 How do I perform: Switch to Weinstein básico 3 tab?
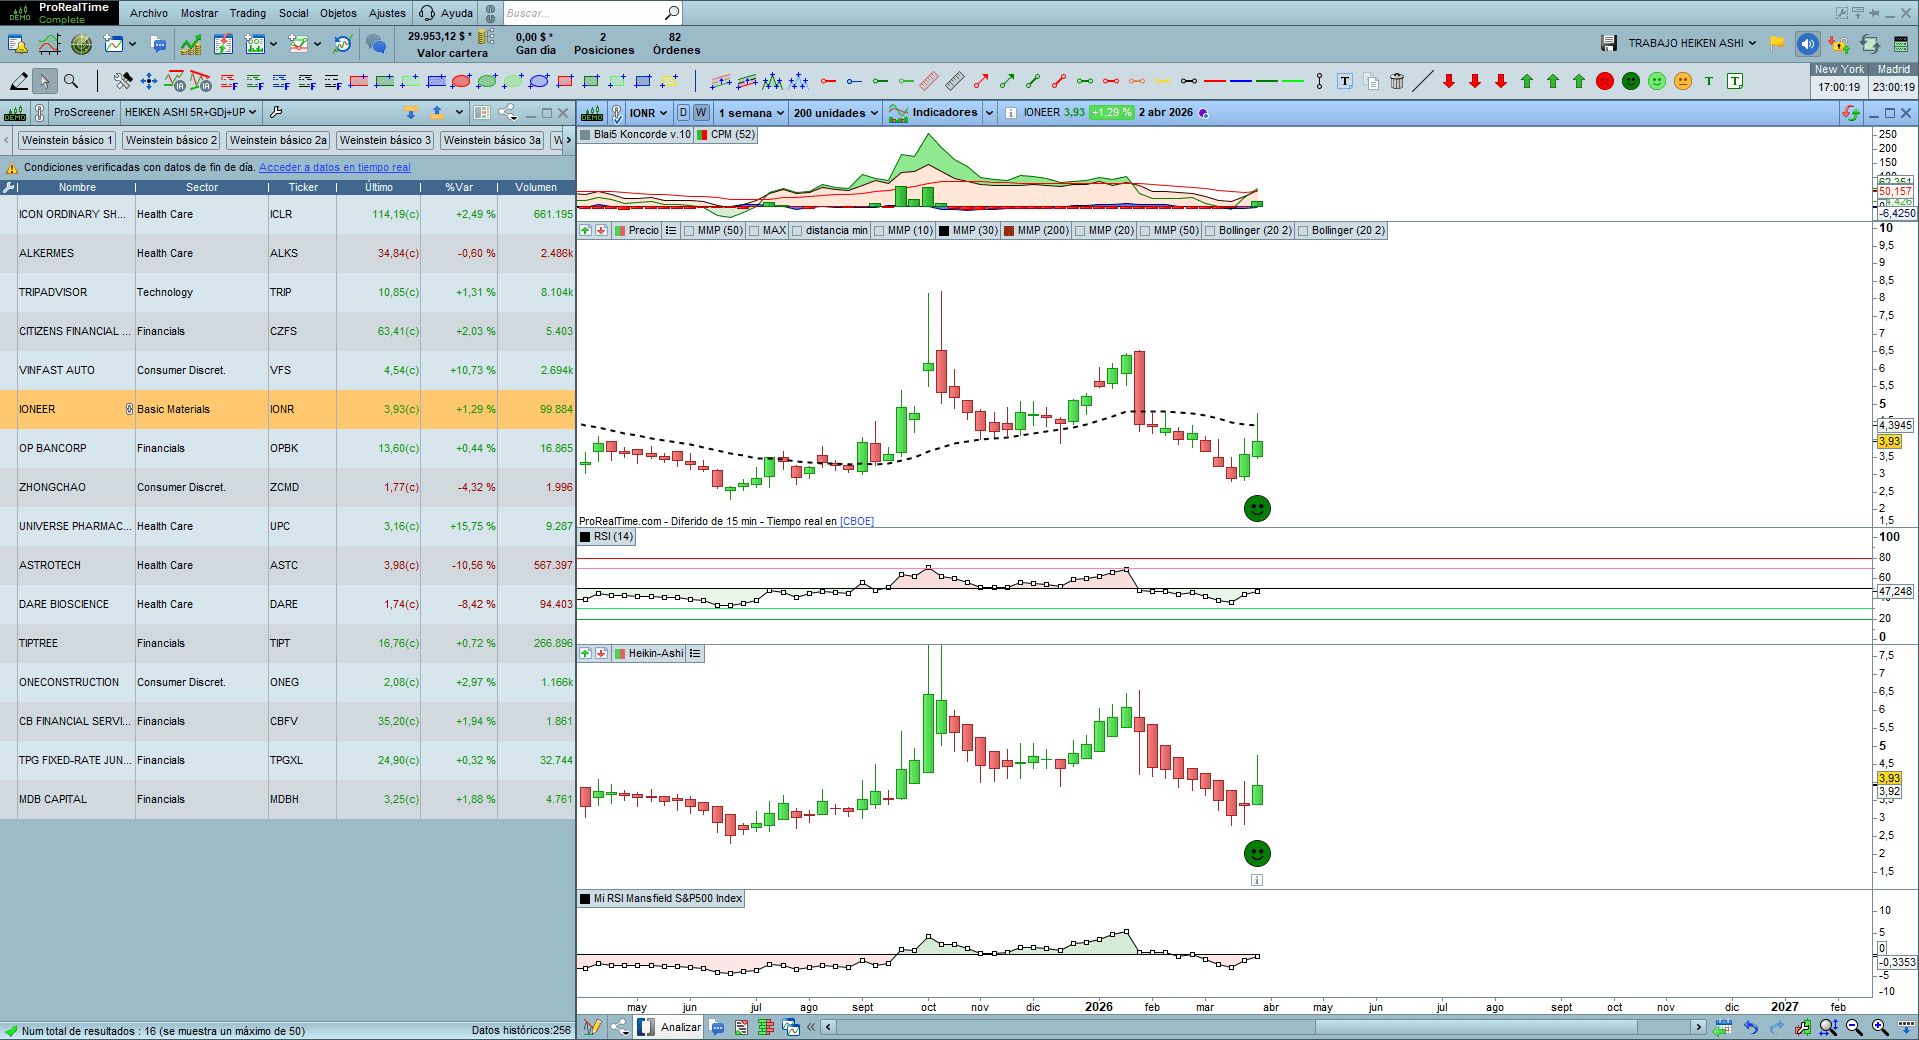[385, 140]
